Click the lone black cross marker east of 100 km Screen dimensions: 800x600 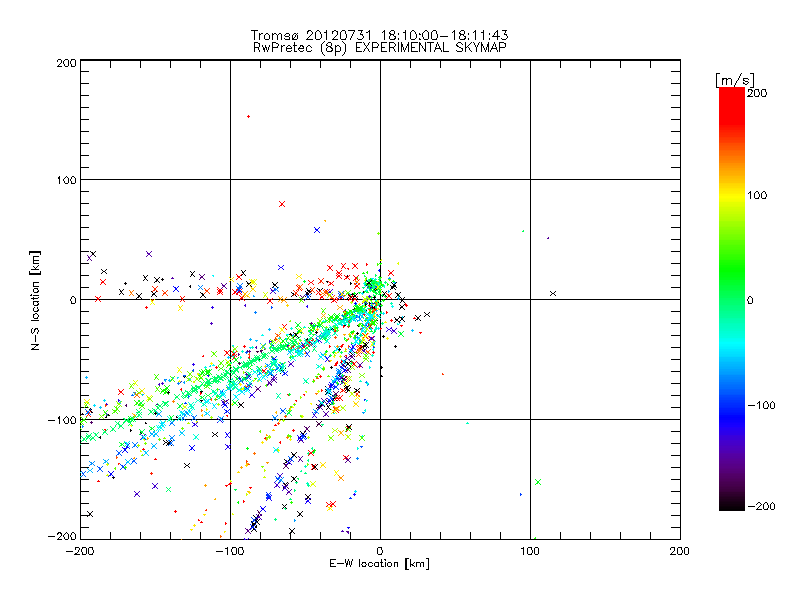point(553,293)
